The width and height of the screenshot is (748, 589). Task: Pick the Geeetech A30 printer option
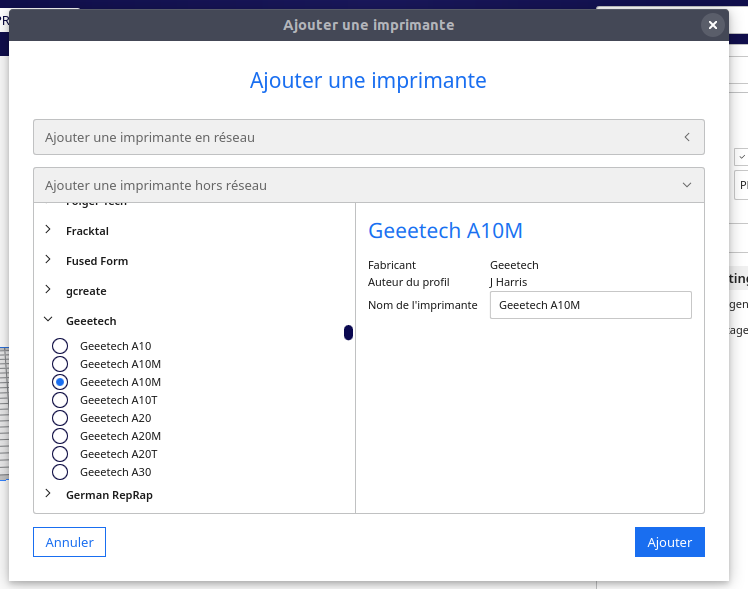[60, 472]
